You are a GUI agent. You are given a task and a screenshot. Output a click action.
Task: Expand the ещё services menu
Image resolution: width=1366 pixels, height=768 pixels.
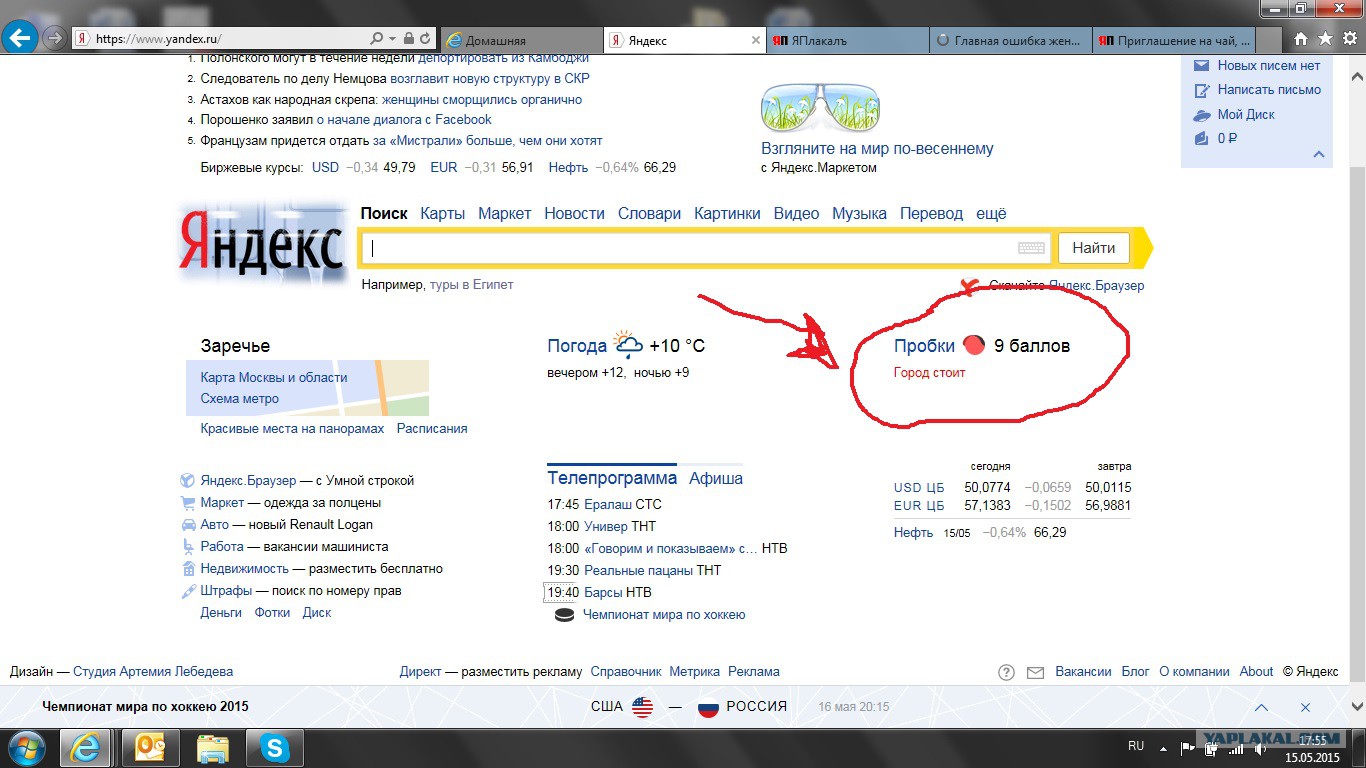[991, 213]
